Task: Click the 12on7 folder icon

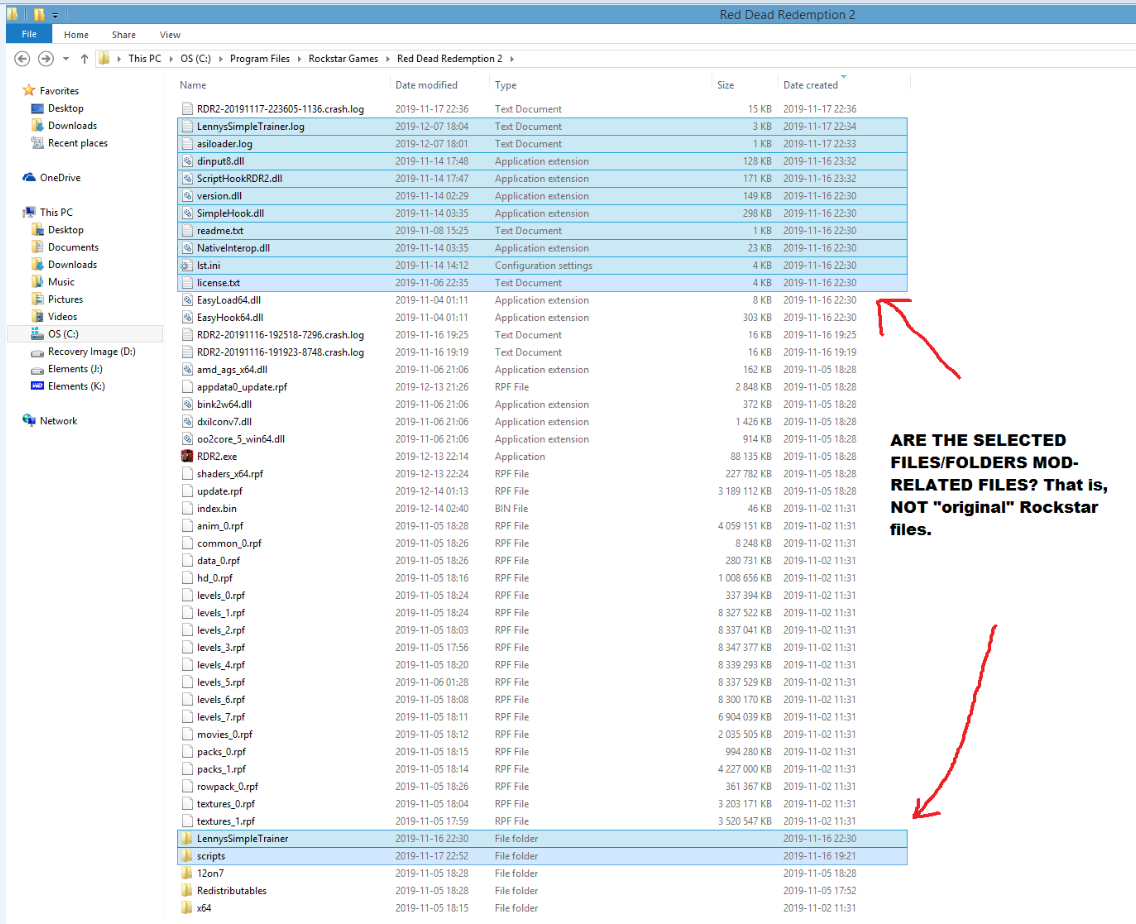Action: pos(187,873)
